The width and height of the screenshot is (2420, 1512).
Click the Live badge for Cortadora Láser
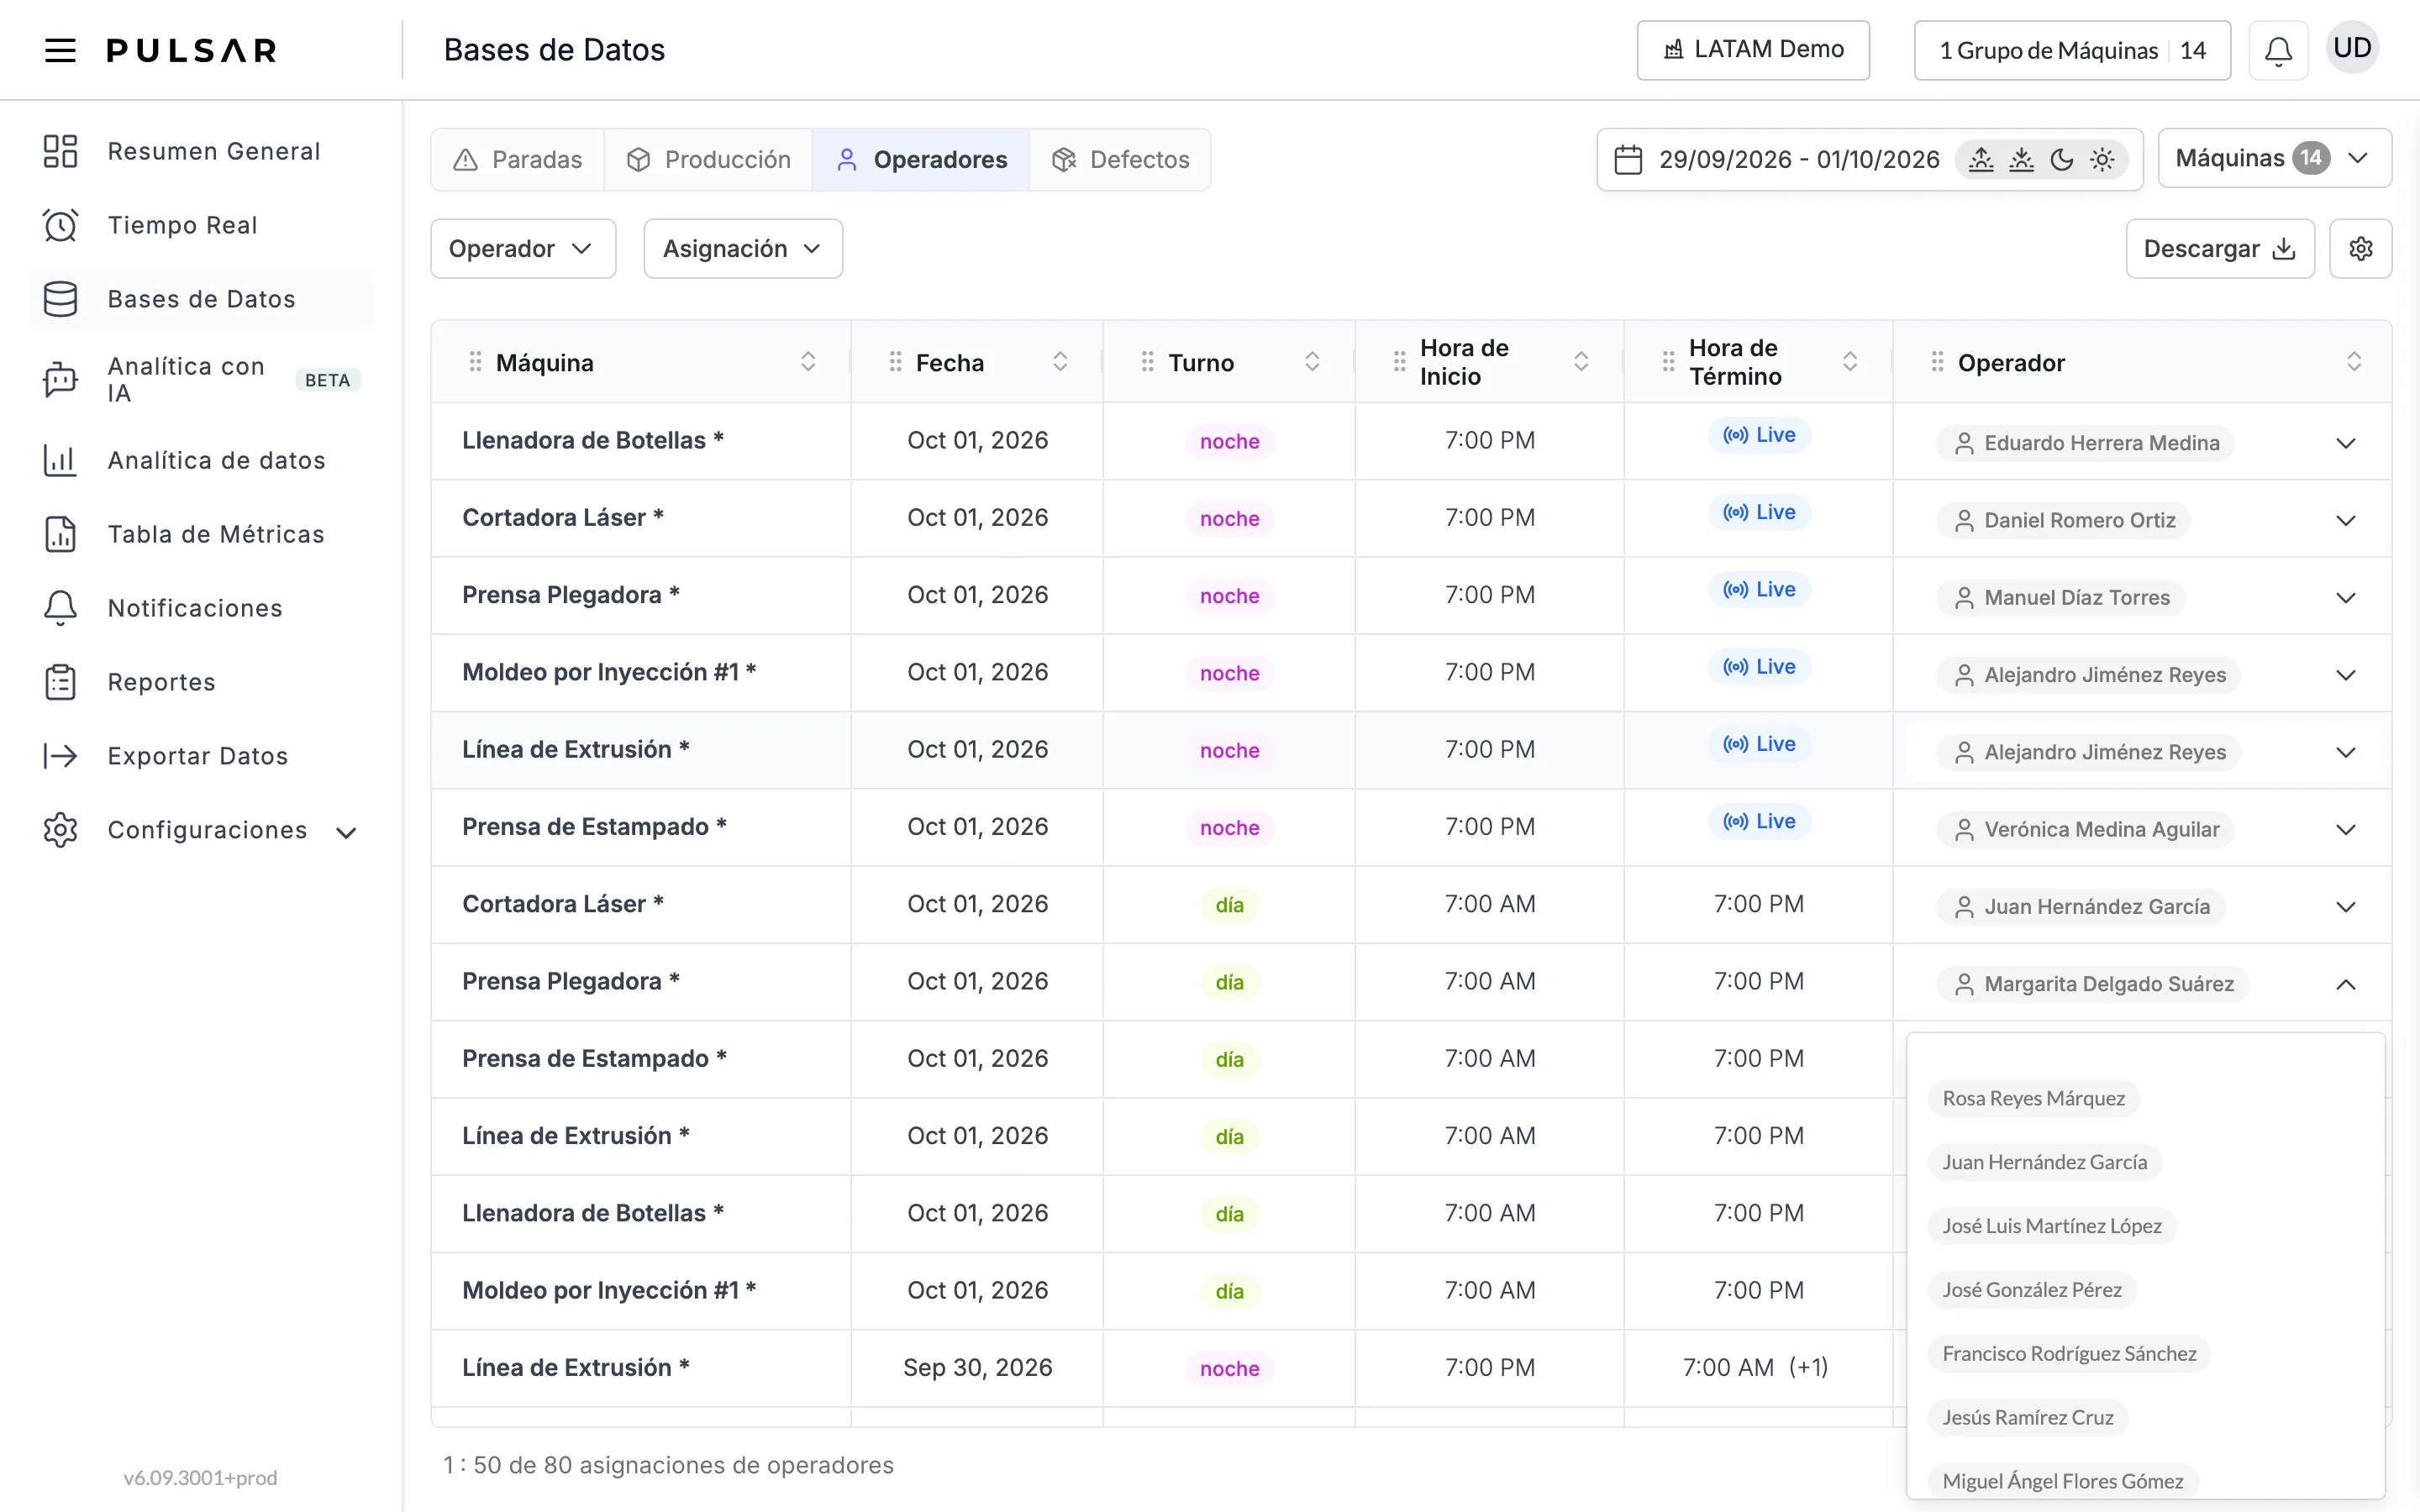(x=1759, y=512)
